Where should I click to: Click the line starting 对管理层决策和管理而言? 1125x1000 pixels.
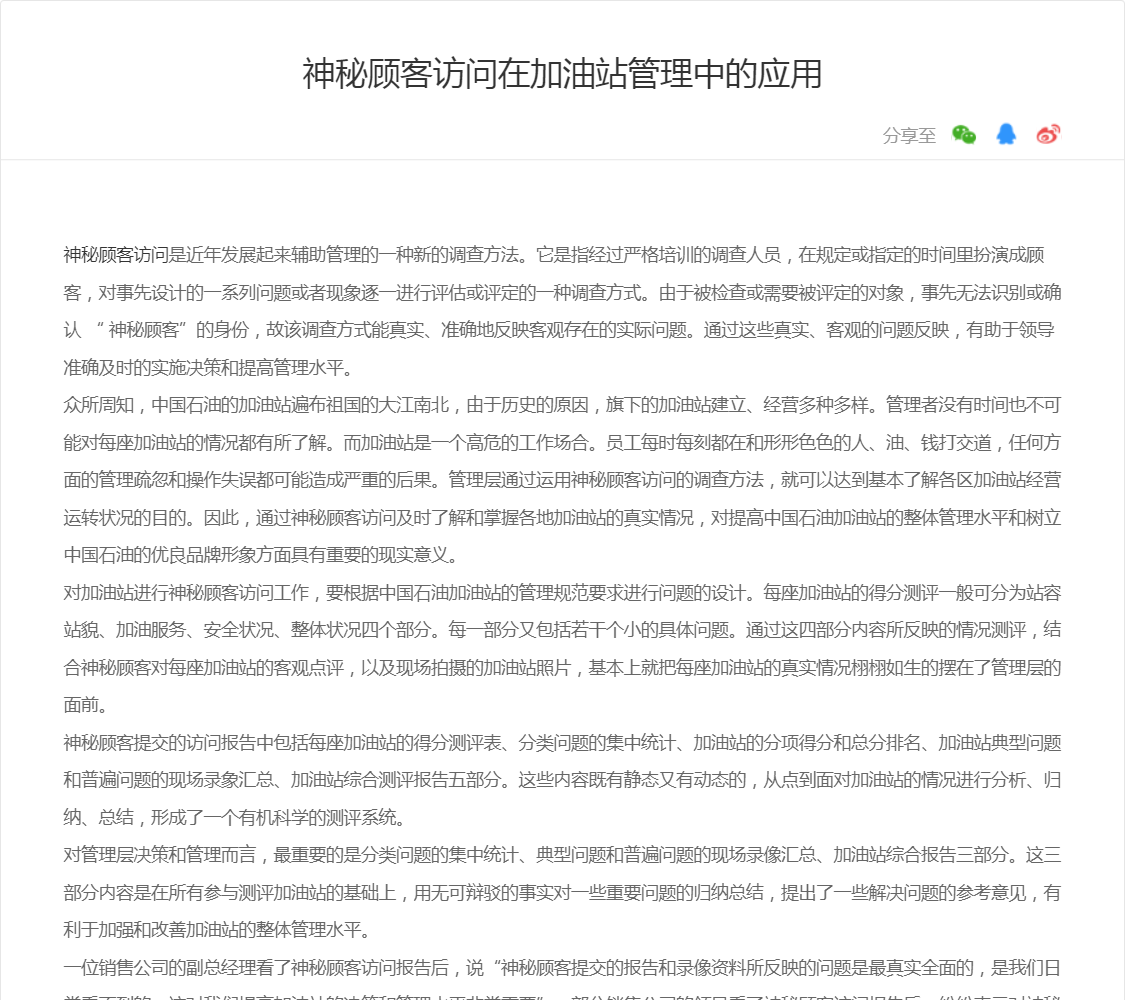[x=562, y=855]
